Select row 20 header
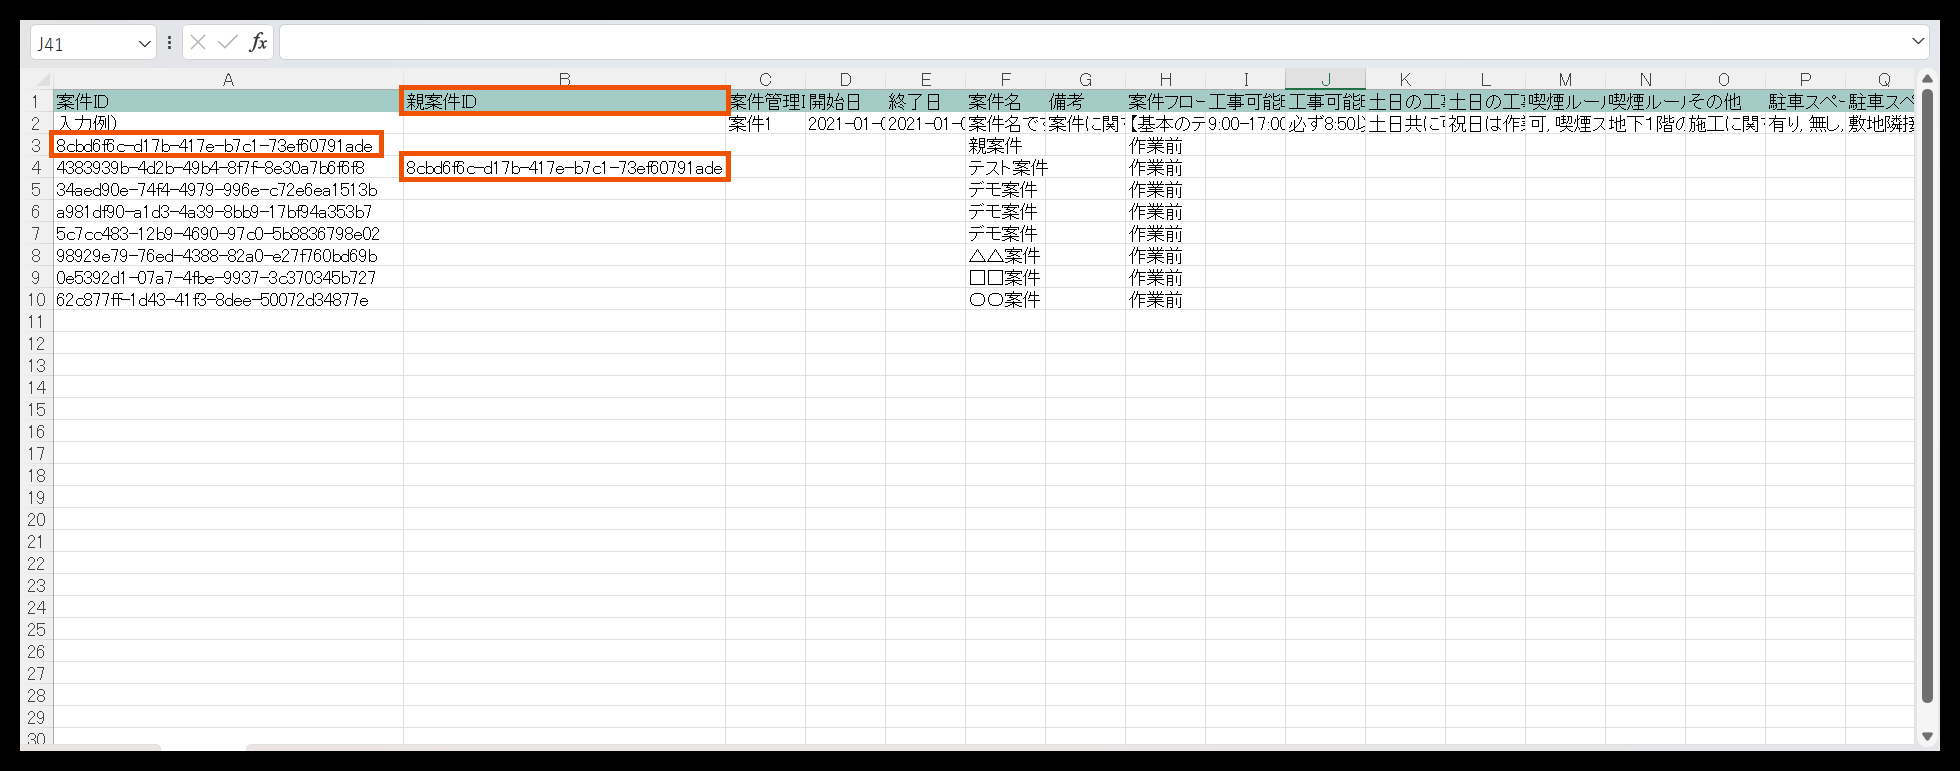Viewport: 1960px width, 771px height. pos(36,519)
